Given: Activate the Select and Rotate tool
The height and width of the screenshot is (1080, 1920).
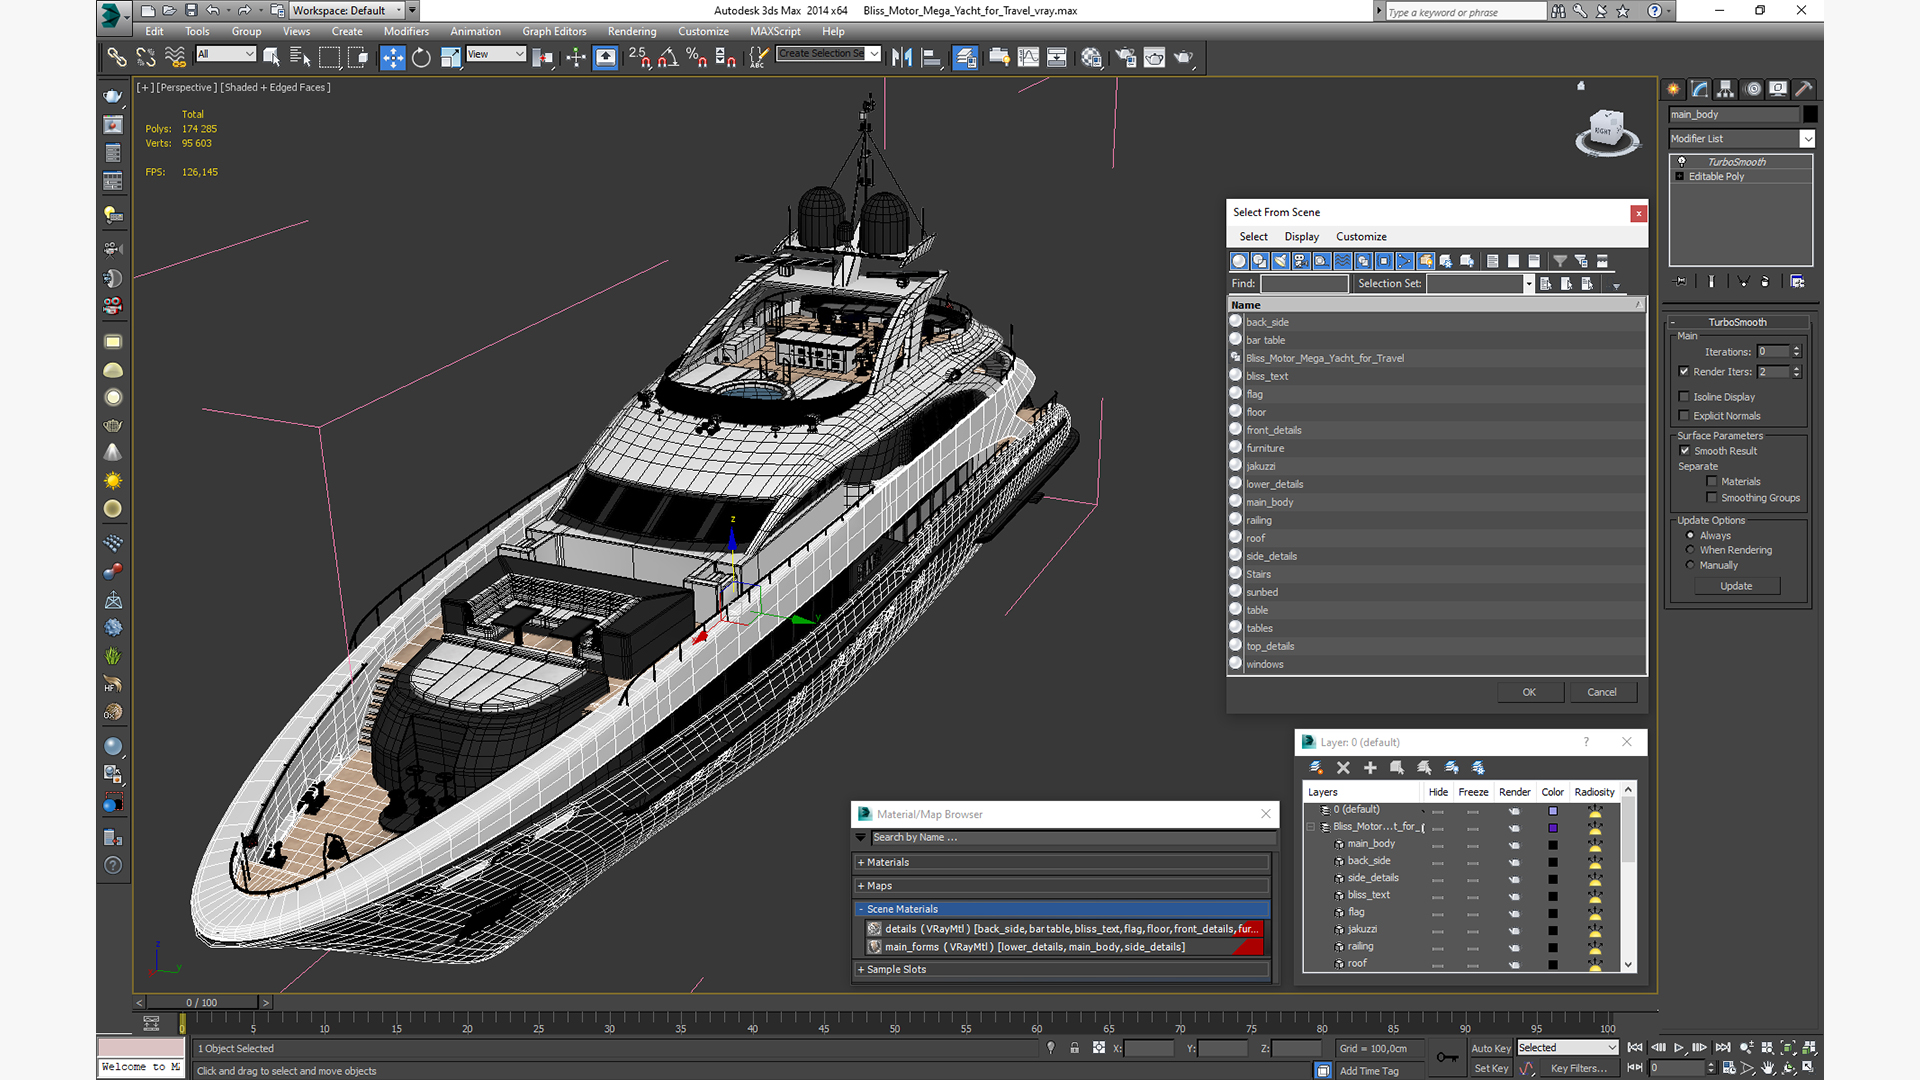Looking at the screenshot, I should [x=421, y=58].
